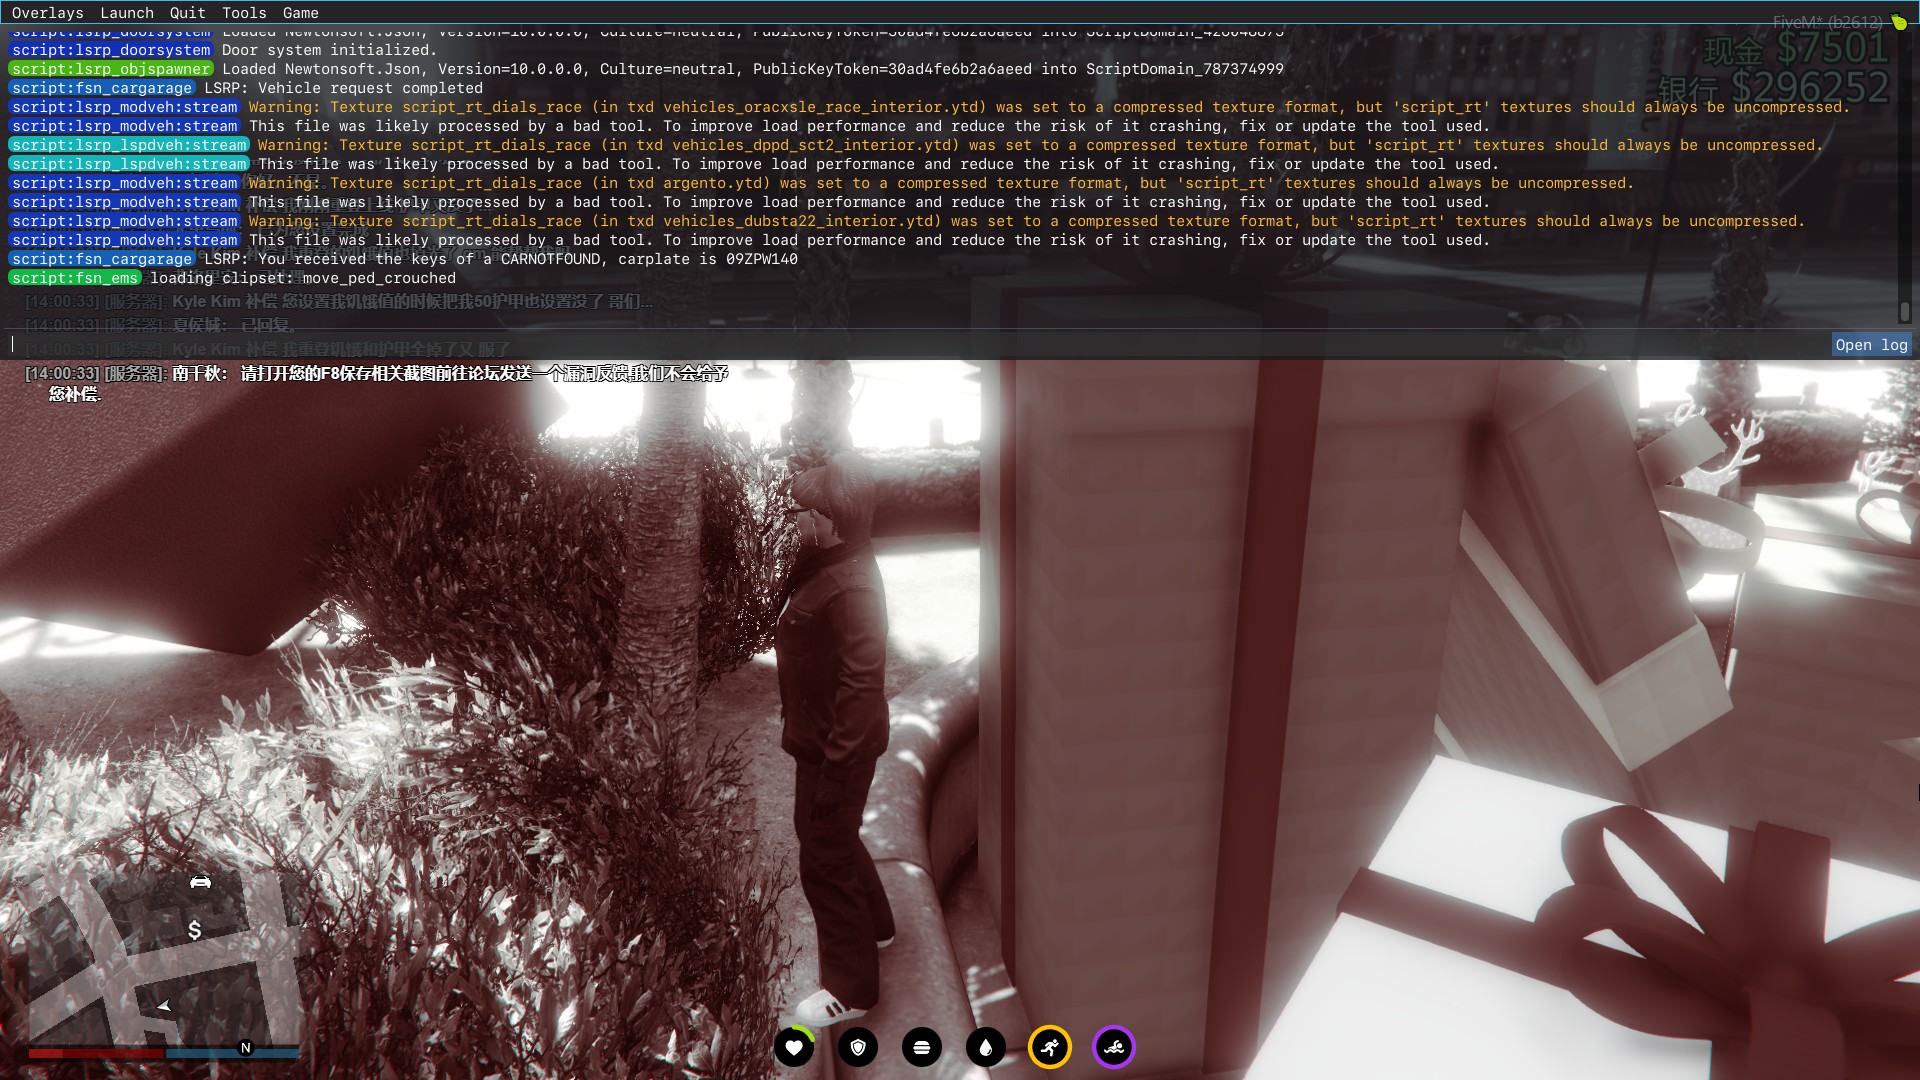Open the Tools menu
This screenshot has width=1920, height=1080.
(244, 13)
